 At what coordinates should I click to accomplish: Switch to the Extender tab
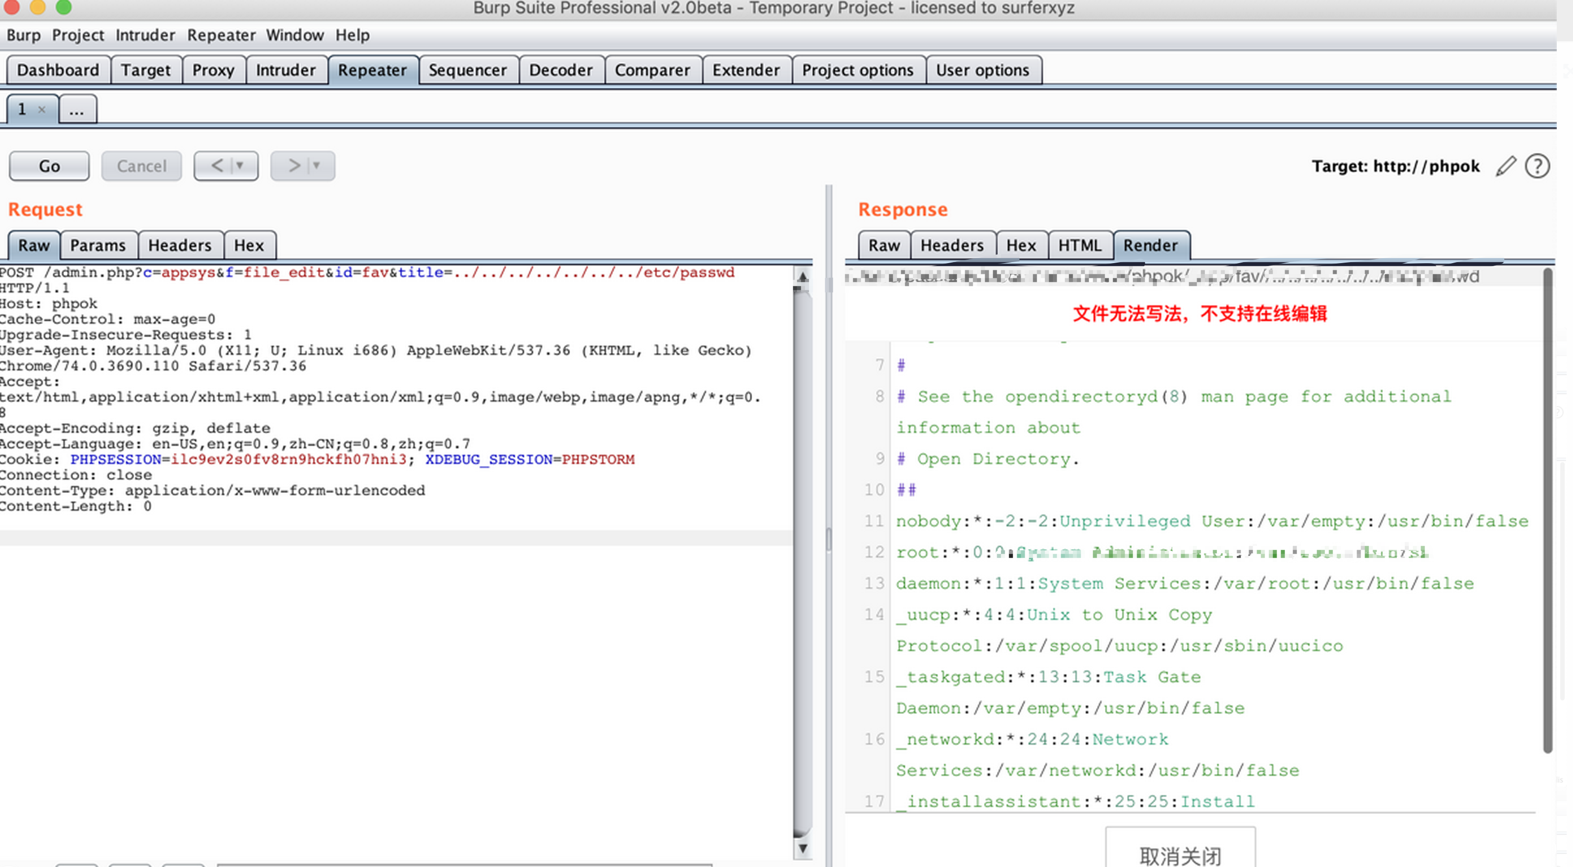pyautogui.click(x=746, y=70)
